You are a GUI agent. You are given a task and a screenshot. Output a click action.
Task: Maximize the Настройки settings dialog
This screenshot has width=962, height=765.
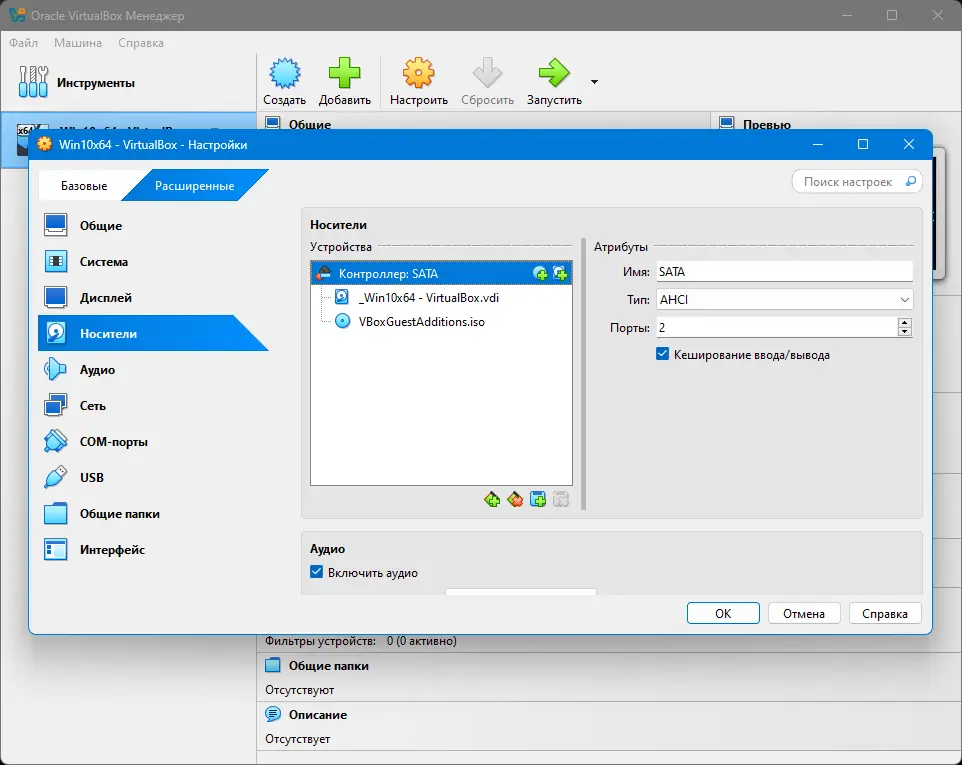pos(863,144)
